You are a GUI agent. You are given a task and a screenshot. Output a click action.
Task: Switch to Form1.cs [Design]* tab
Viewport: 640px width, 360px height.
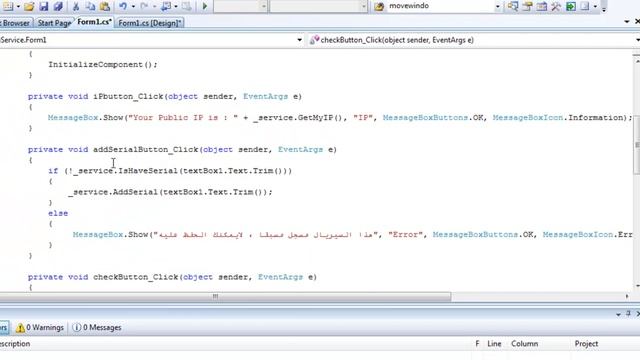click(150, 23)
